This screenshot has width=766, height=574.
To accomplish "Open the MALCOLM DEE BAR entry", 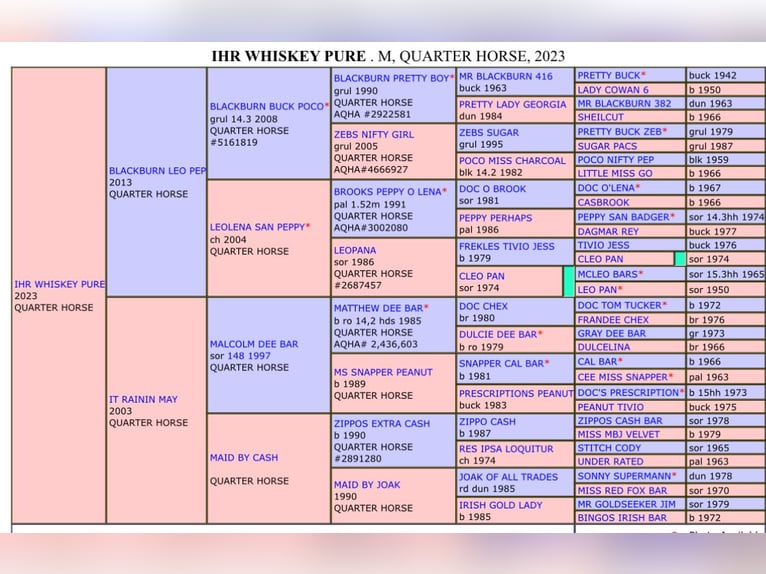I will 254,344.
